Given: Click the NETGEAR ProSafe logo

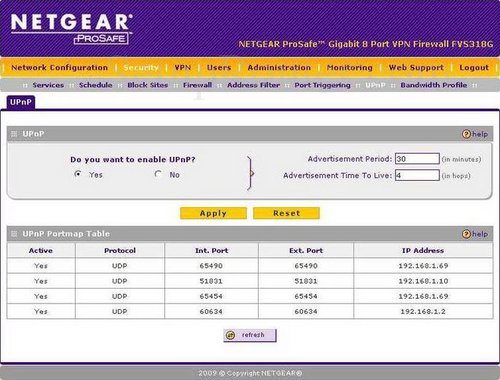Looking at the screenshot, I should pyautogui.click(x=72, y=29).
